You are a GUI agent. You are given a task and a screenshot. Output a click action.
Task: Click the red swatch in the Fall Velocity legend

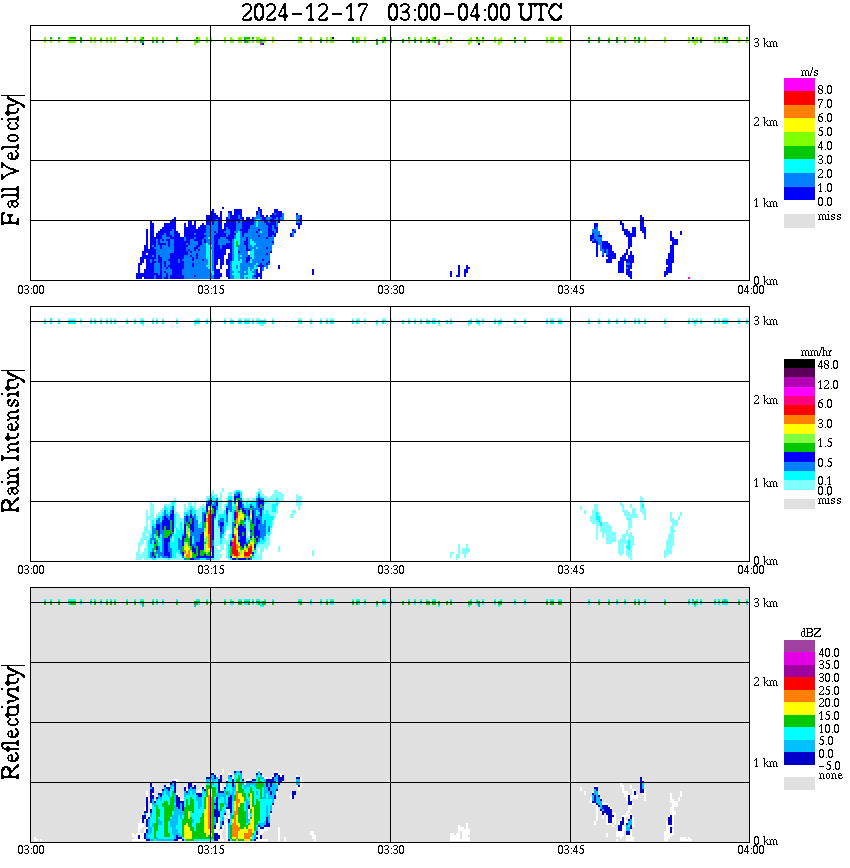799,99
